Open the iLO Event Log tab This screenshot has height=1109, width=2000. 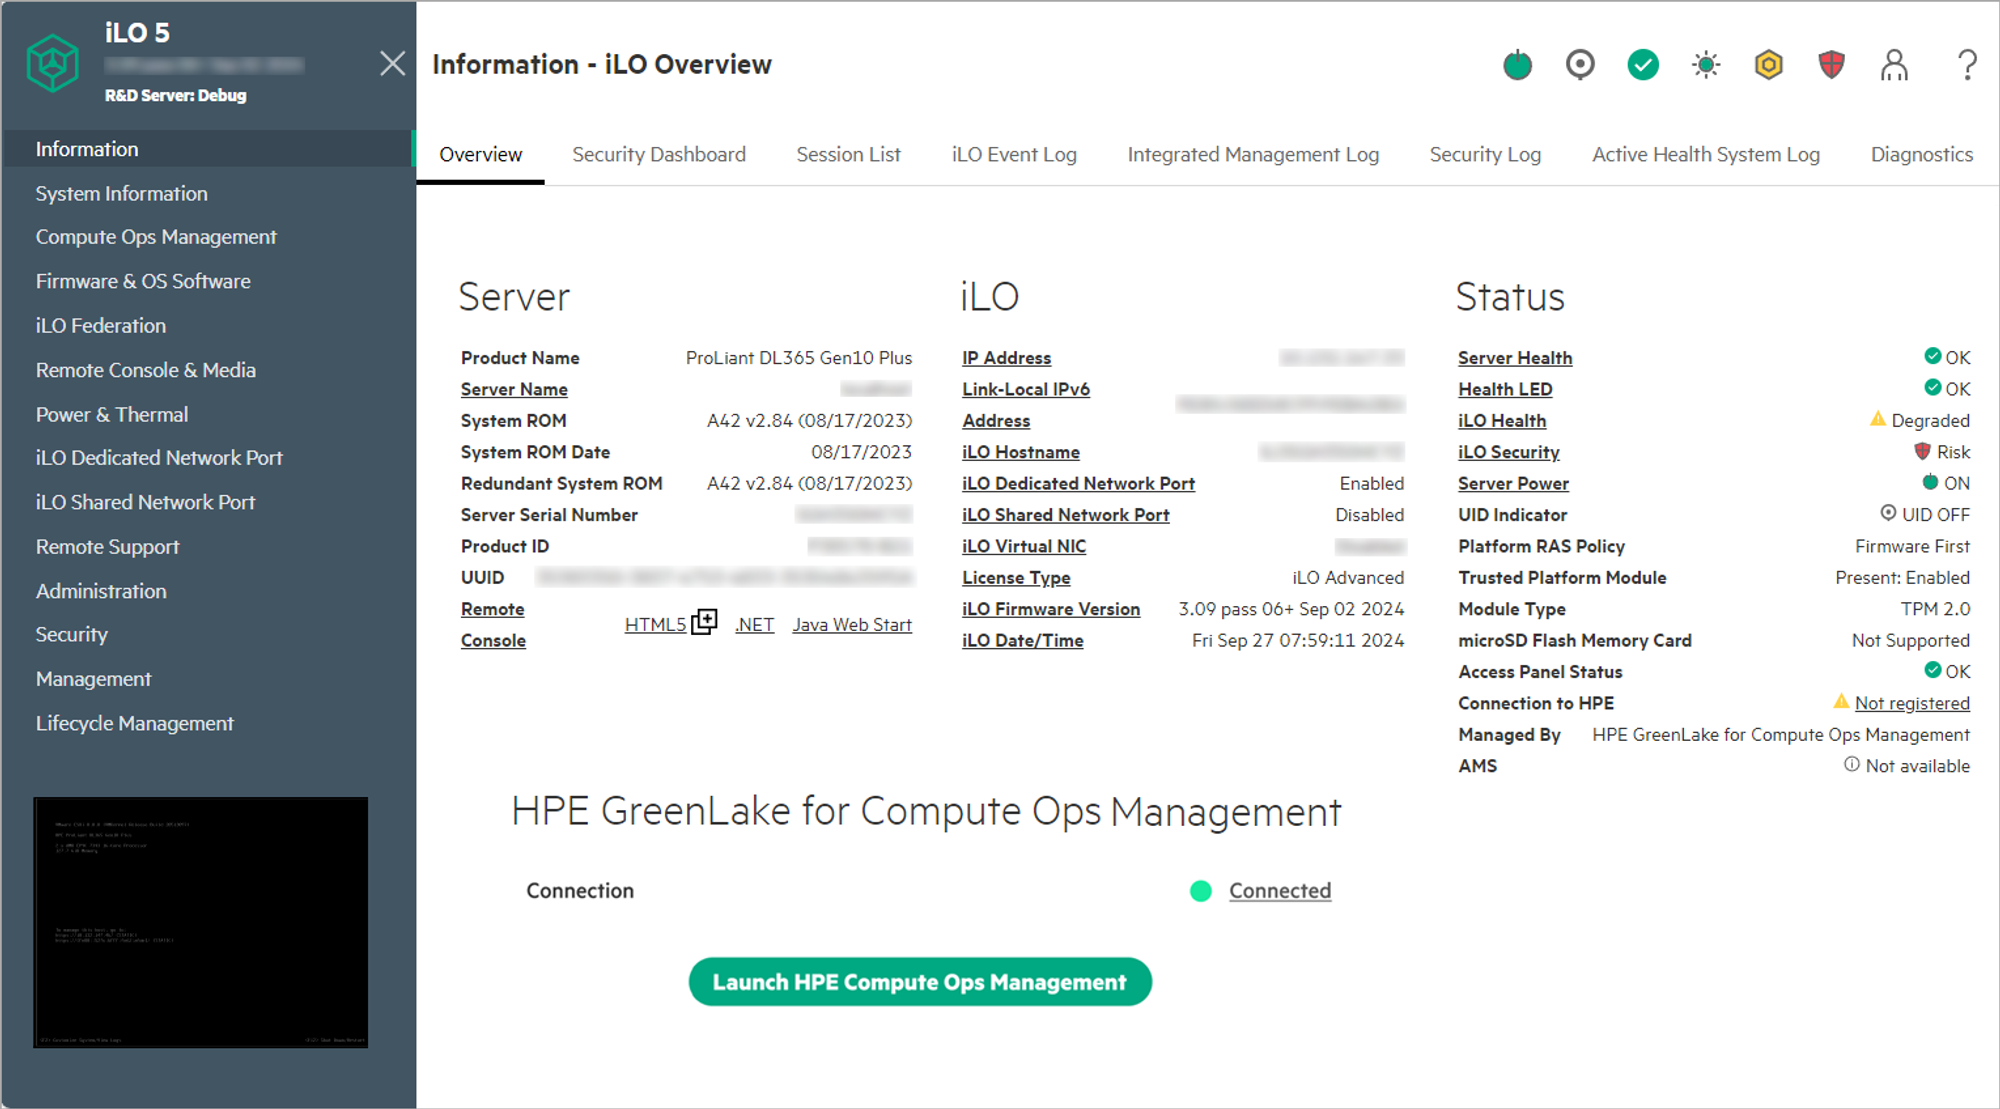(x=1014, y=155)
